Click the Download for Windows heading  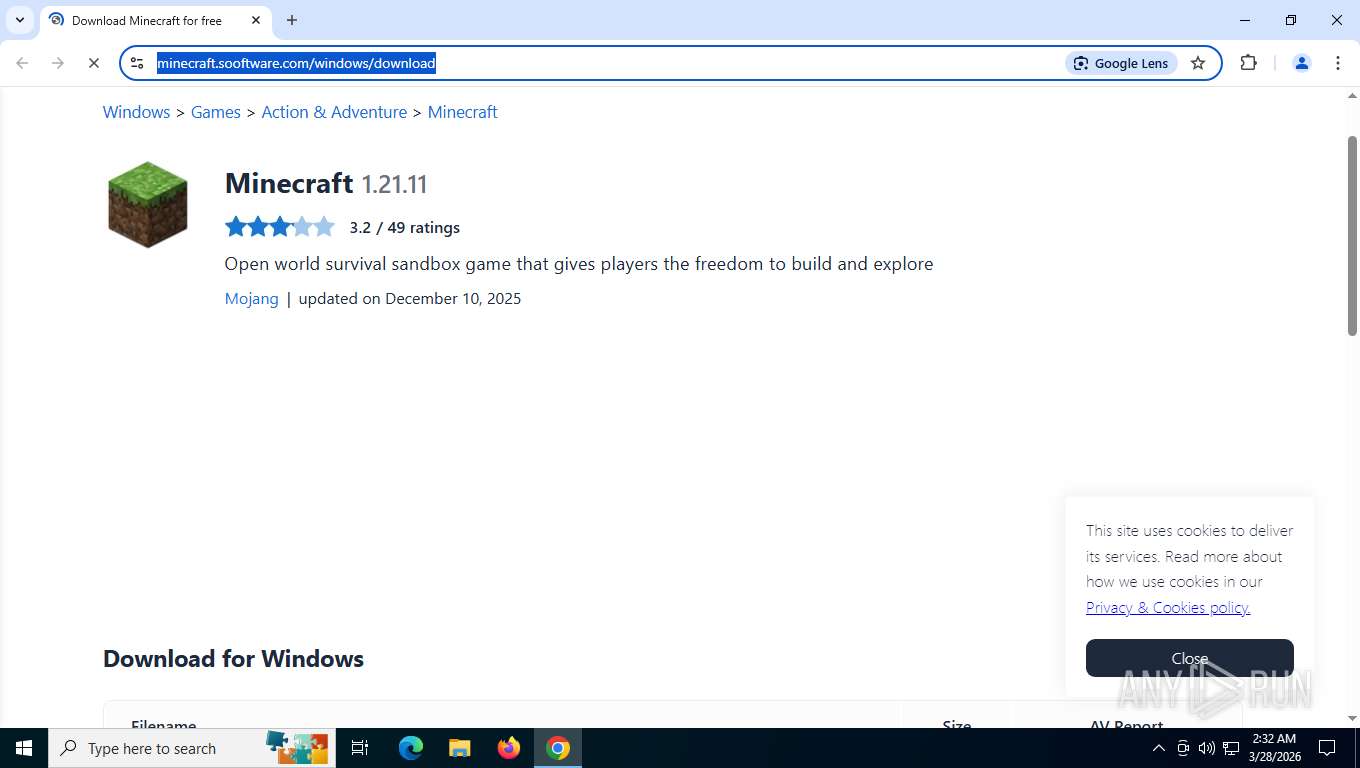pos(234,659)
